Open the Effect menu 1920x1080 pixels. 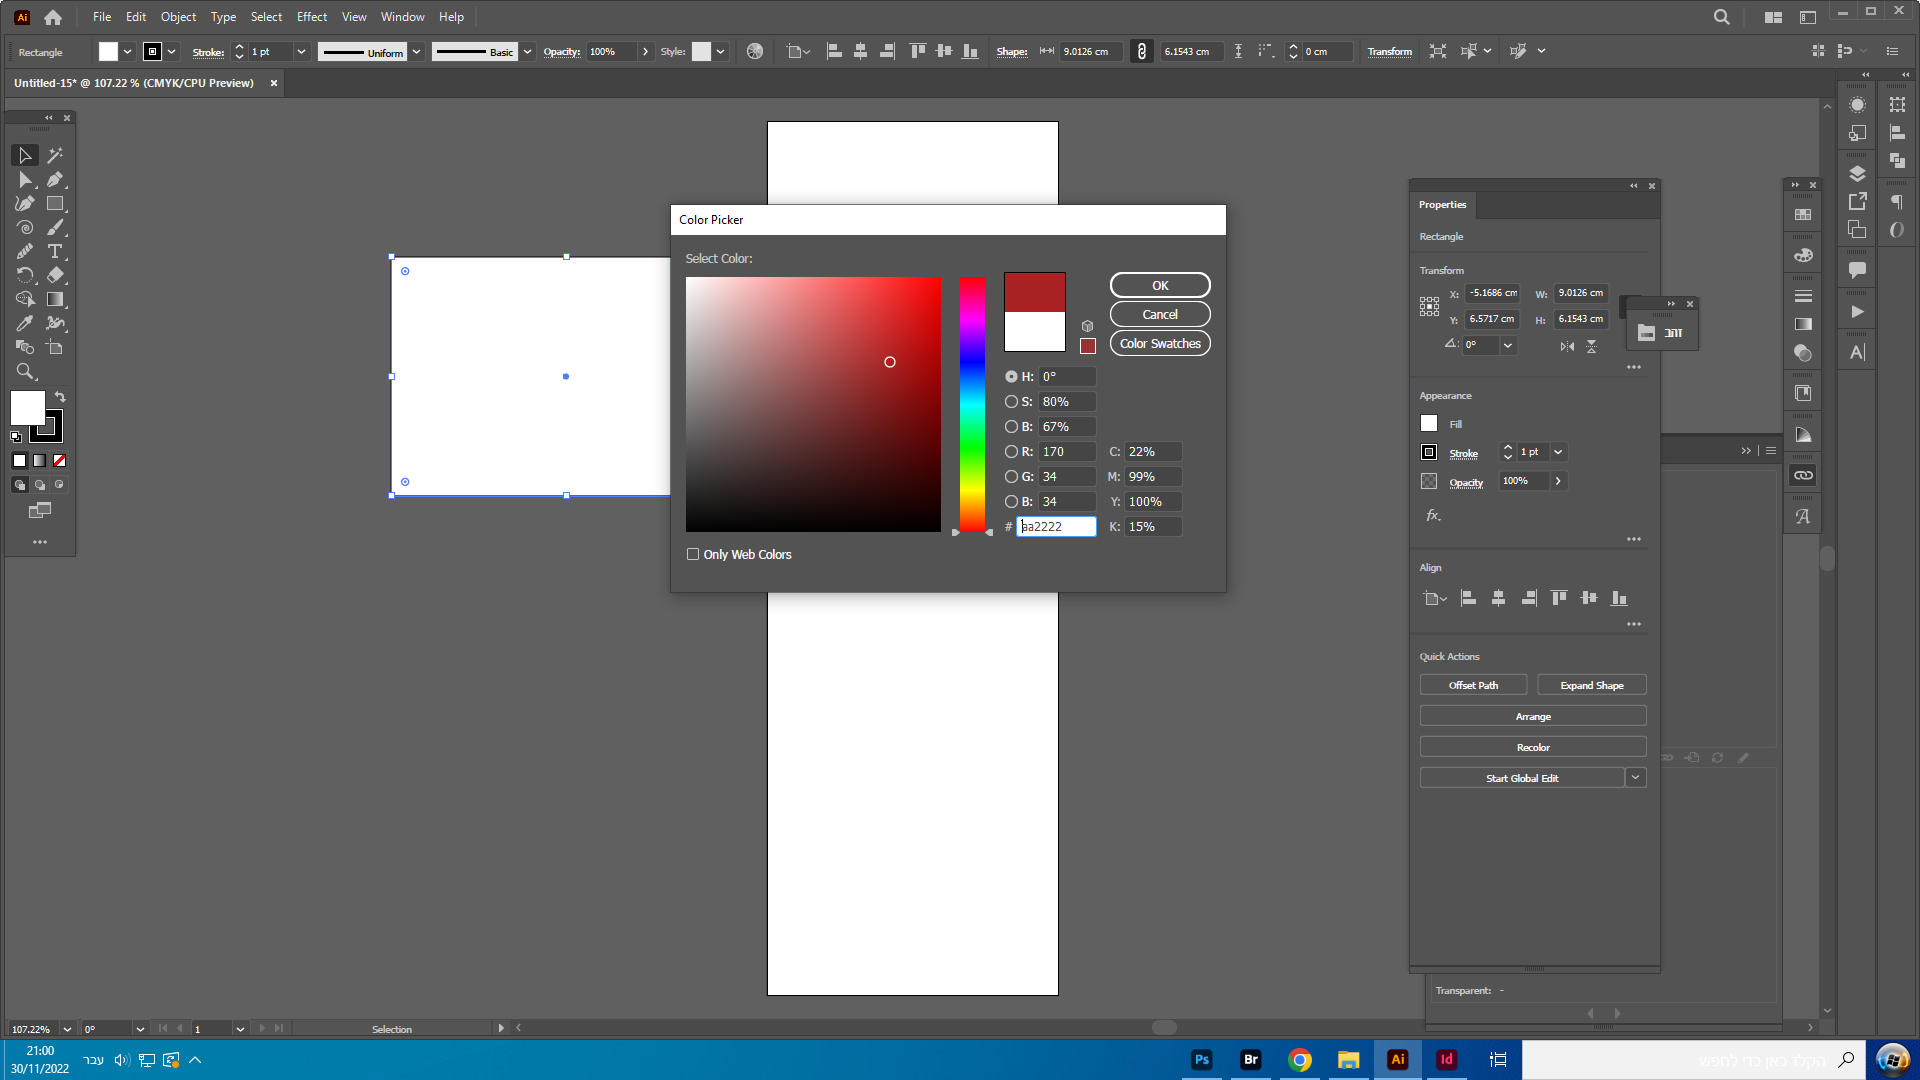coord(311,17)
